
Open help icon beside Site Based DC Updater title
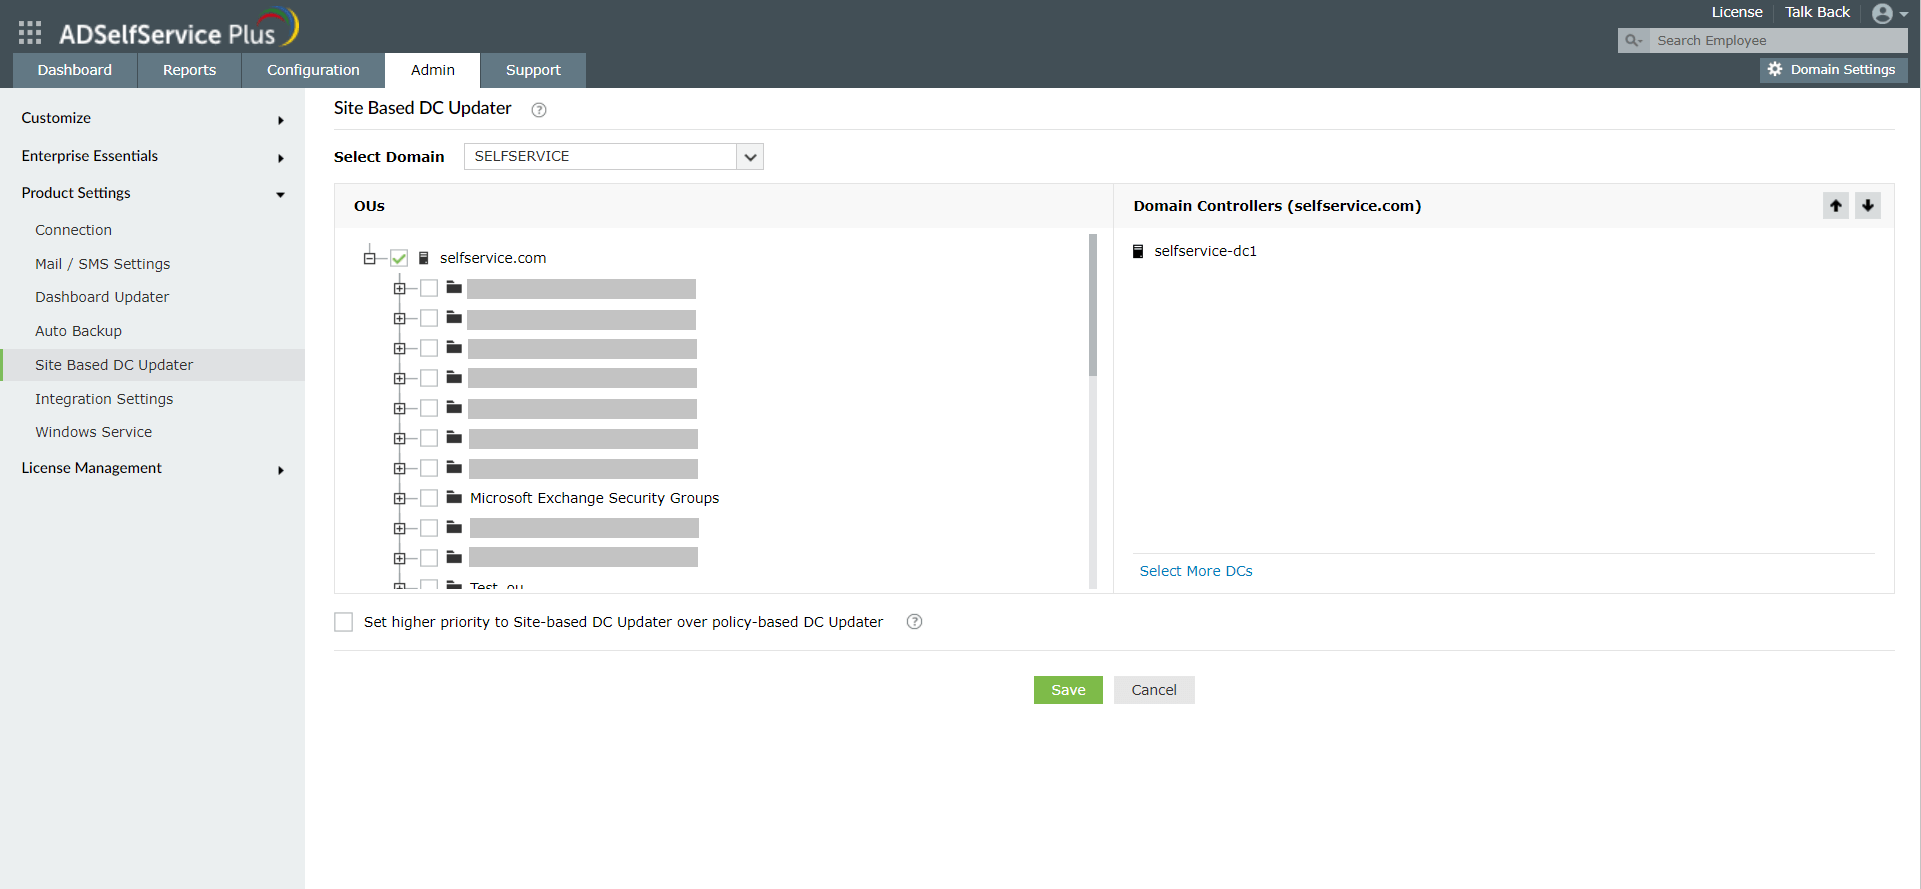(x=539, y=110)
